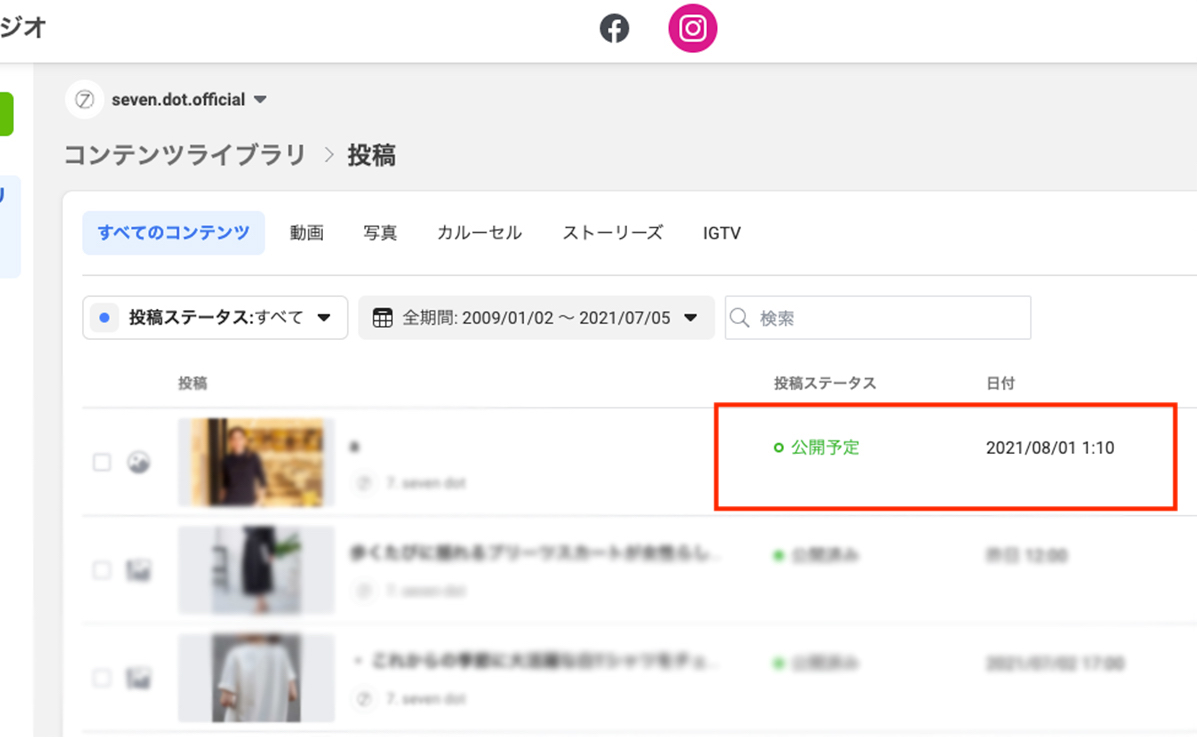Click the 投稿ステータス column header
Screen dimensions: 1197x737
click(824, 383)
